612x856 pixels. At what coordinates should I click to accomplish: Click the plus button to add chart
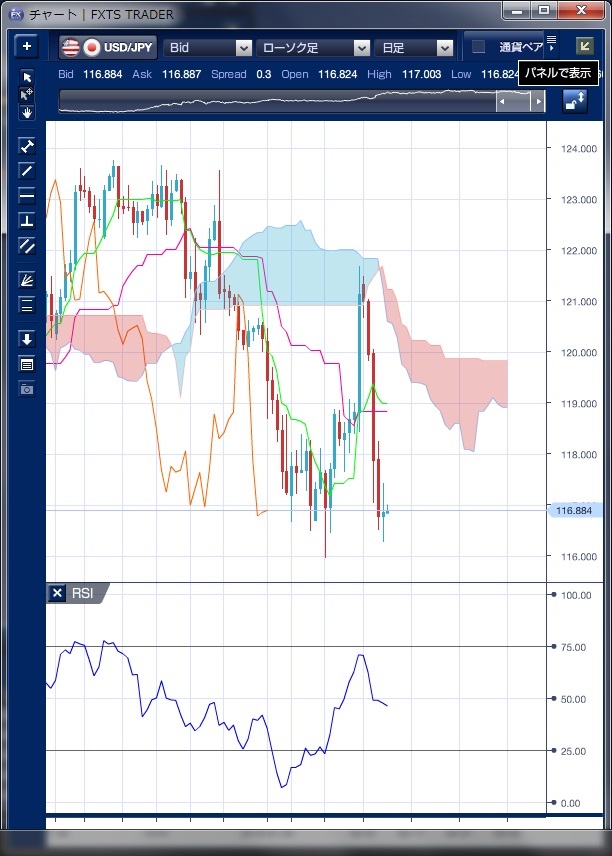tap(27, 47)
